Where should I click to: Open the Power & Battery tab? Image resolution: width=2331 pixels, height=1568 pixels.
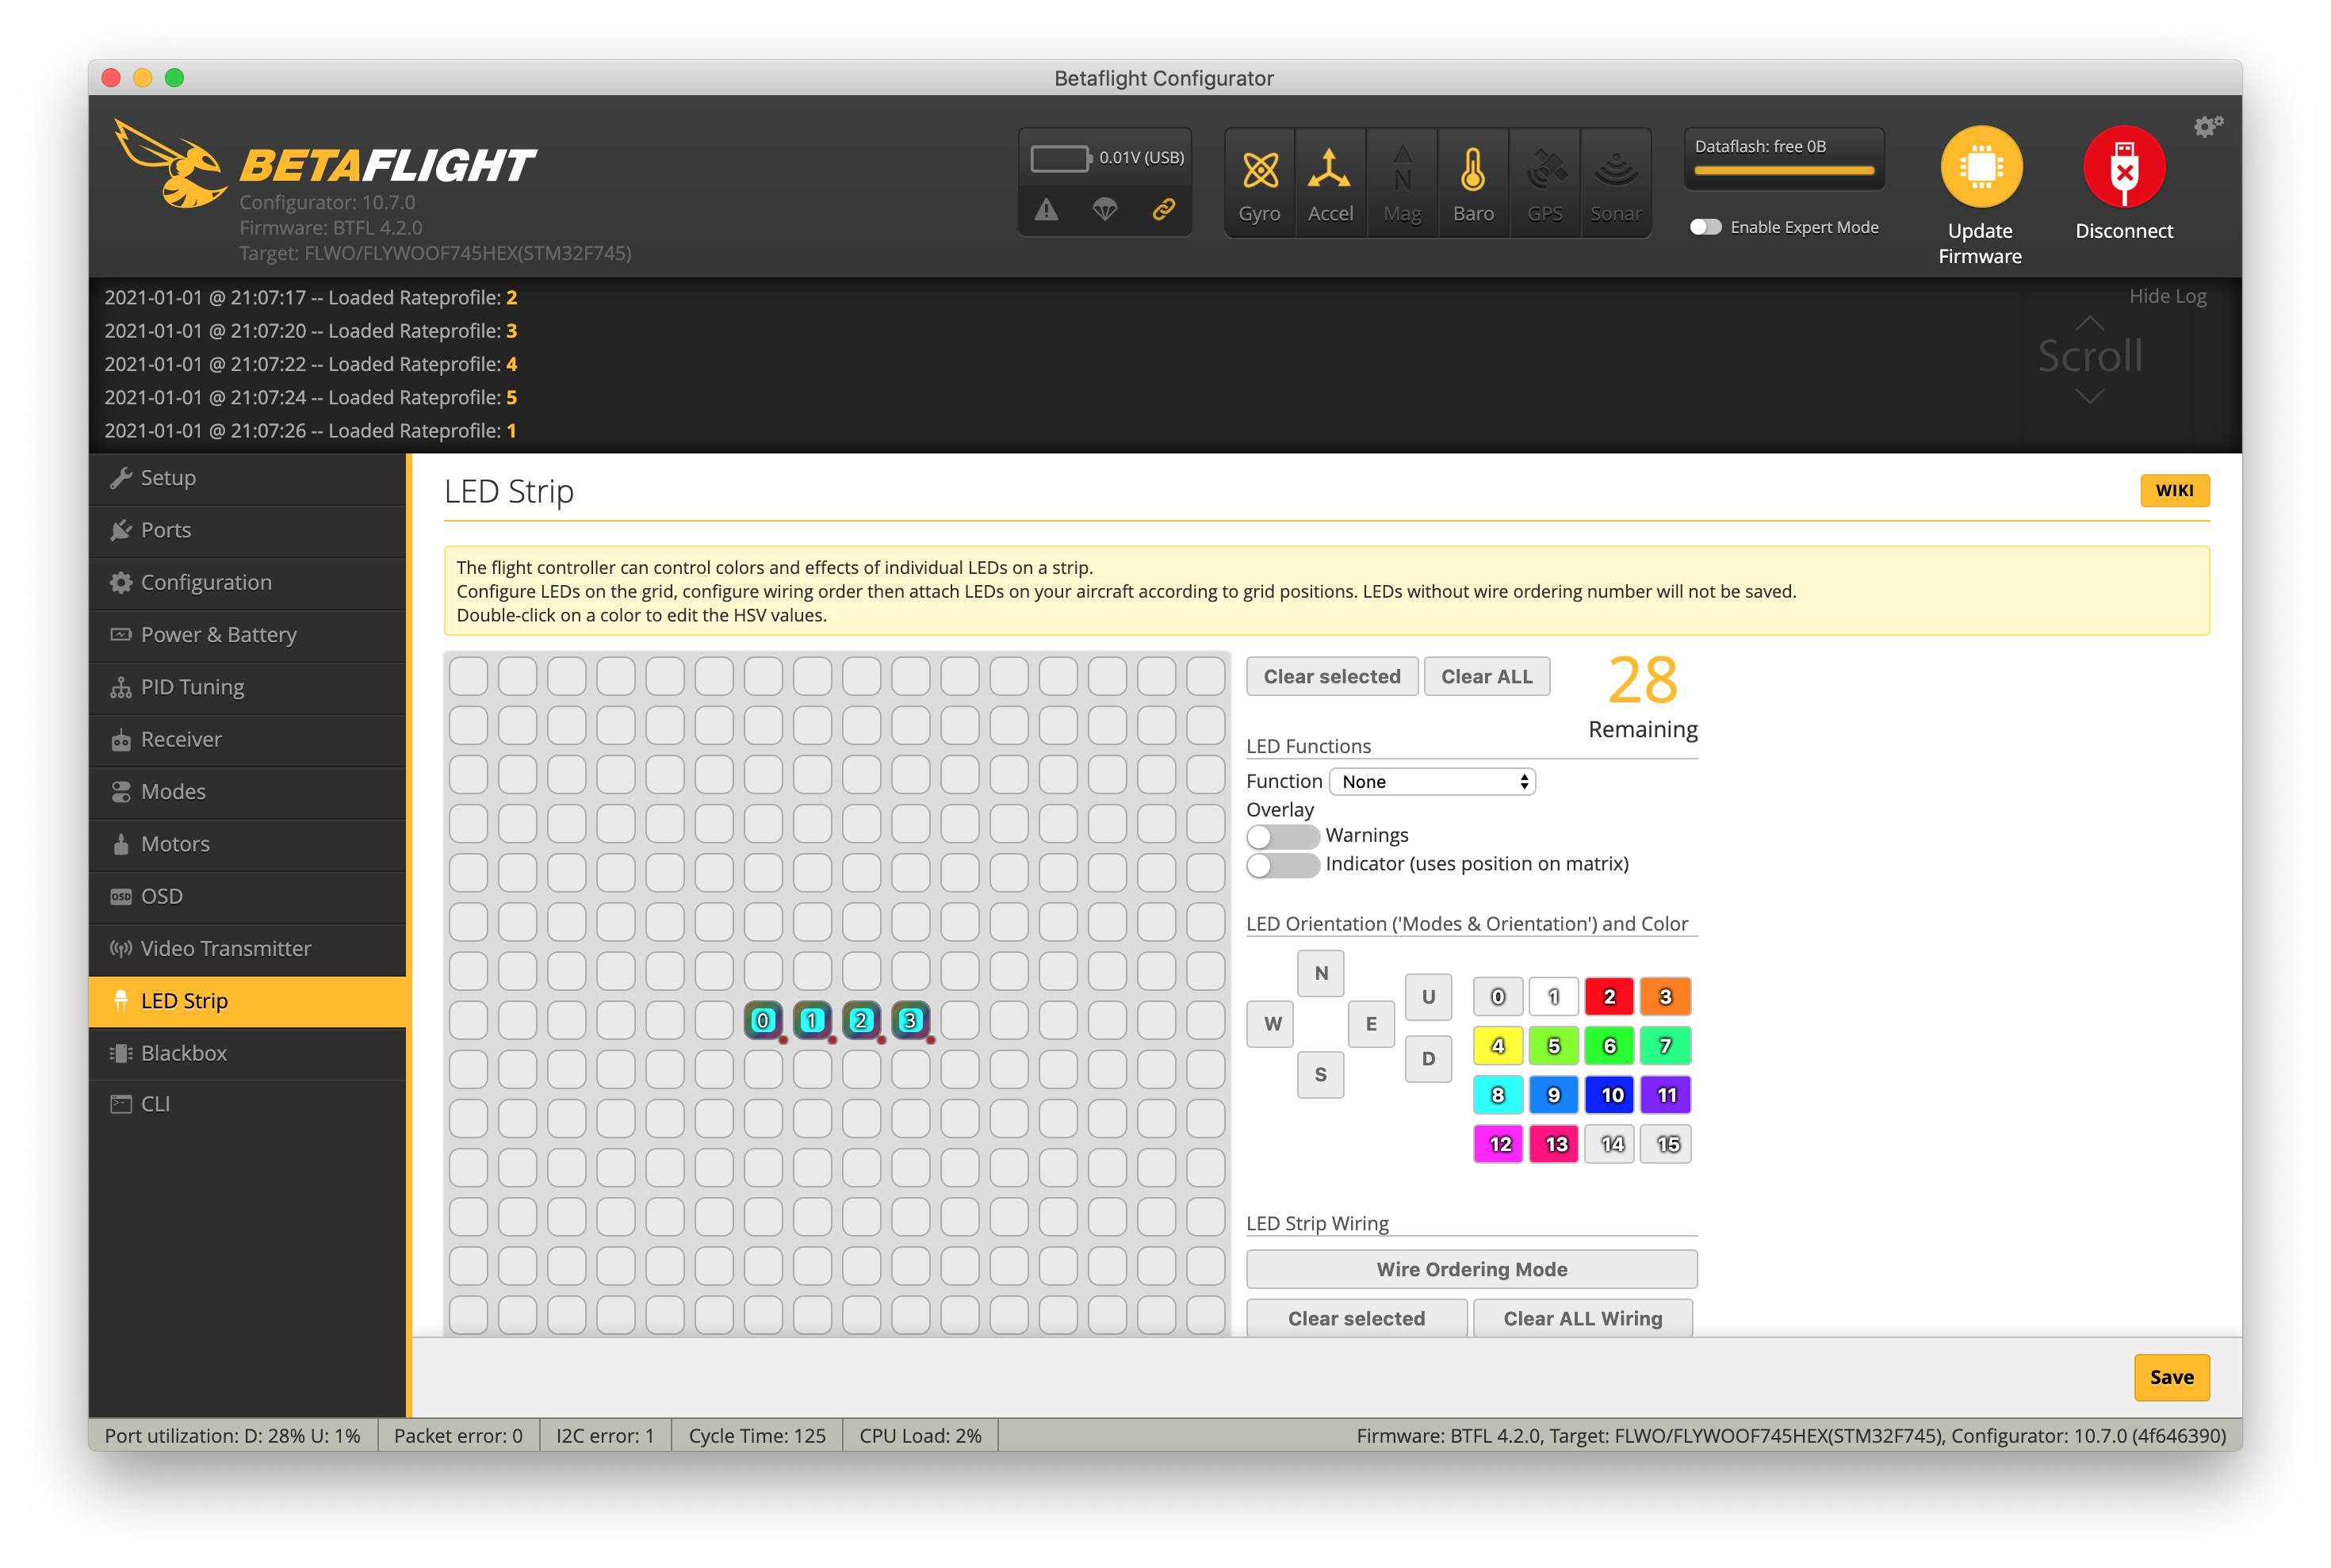[x=248, y=635]
